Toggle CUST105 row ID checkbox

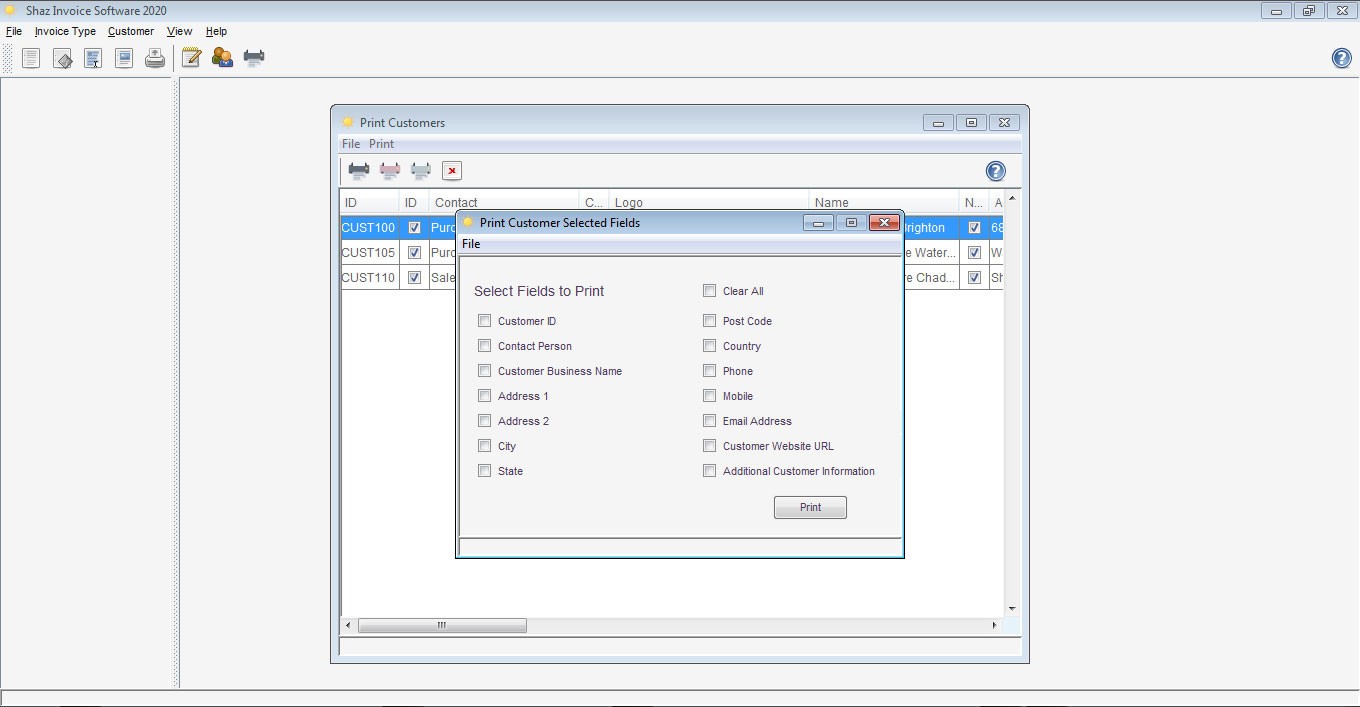coord(414,253)
